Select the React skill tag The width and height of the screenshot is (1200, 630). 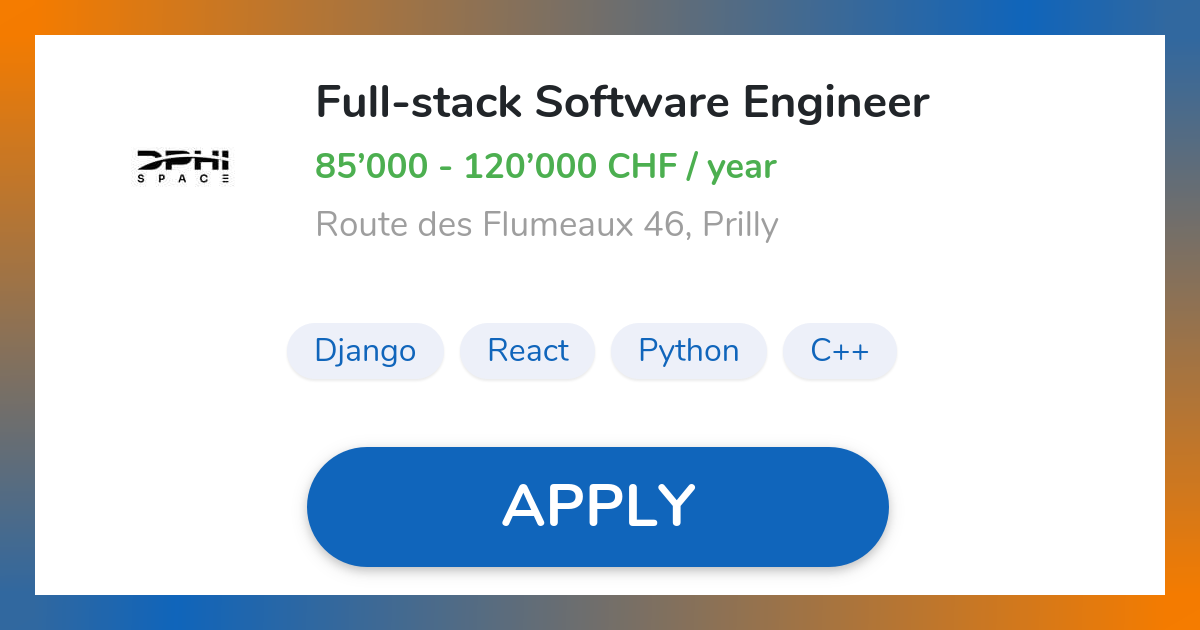click(x=527, y=351)
